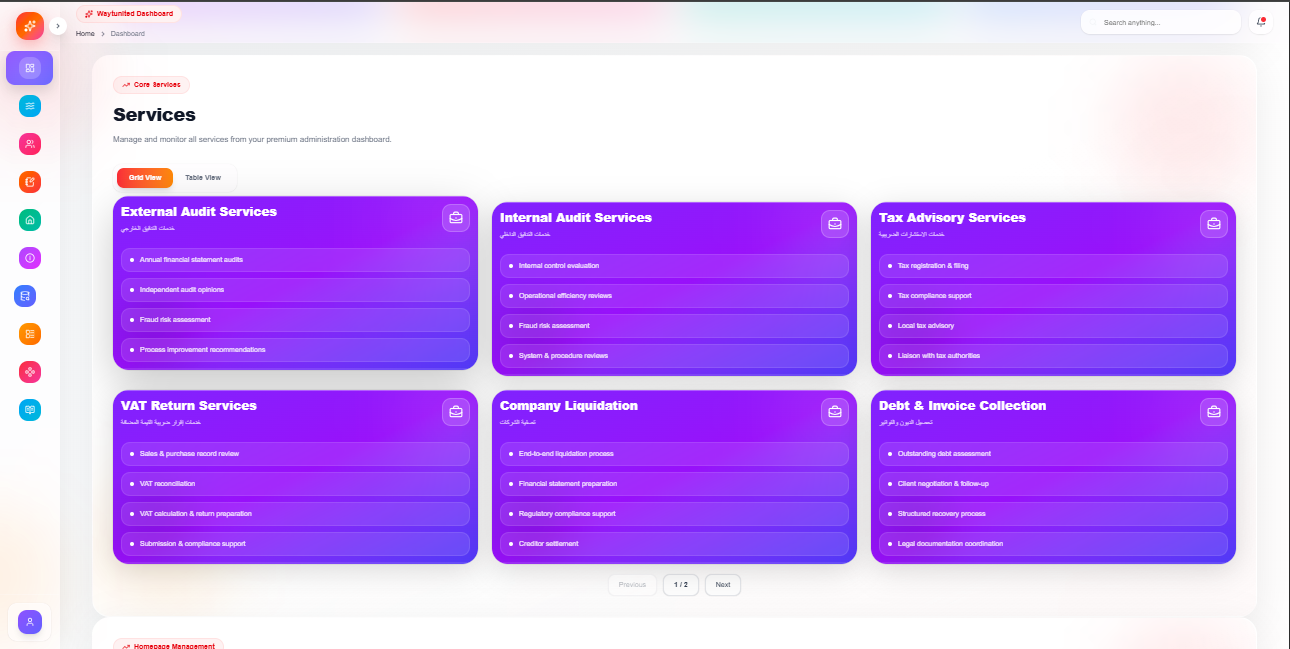Click the '1 / 2' page indicator
The image size is (1290, 649).
681,585
